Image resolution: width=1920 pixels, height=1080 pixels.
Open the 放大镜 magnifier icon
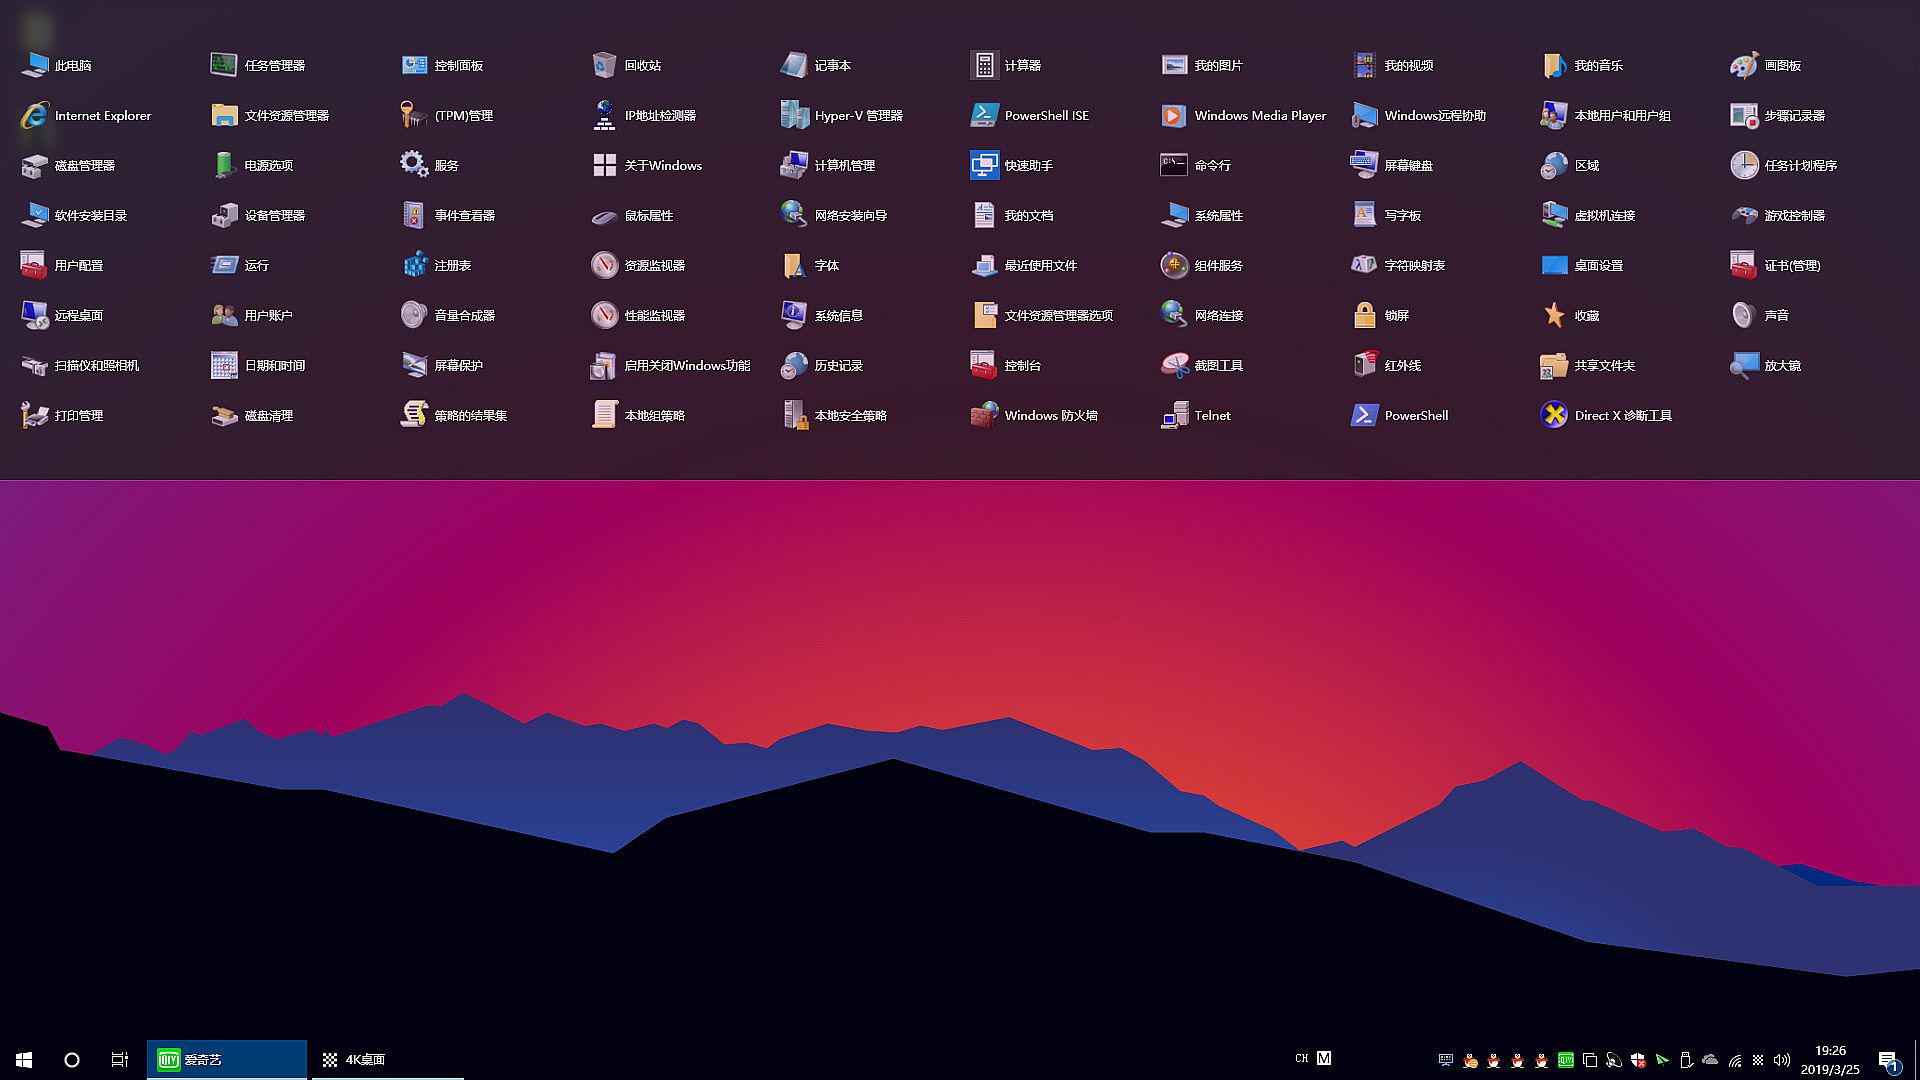1744,365
